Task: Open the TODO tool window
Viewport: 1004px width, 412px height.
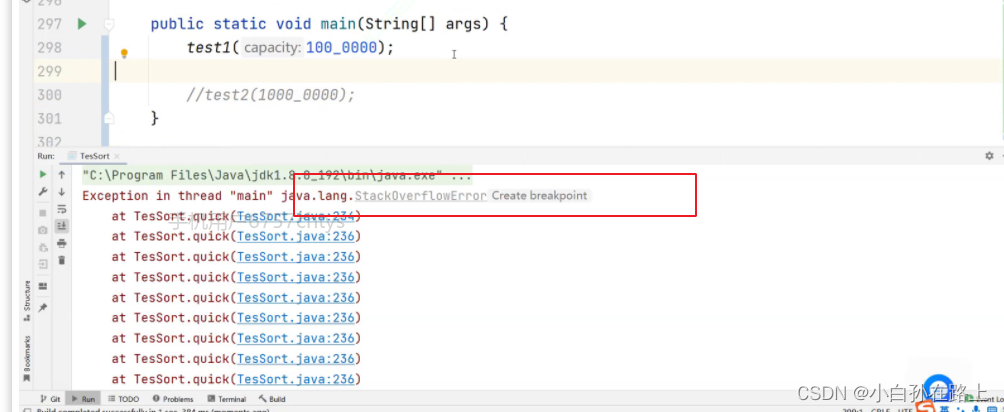Action: (x=124, y=399)
